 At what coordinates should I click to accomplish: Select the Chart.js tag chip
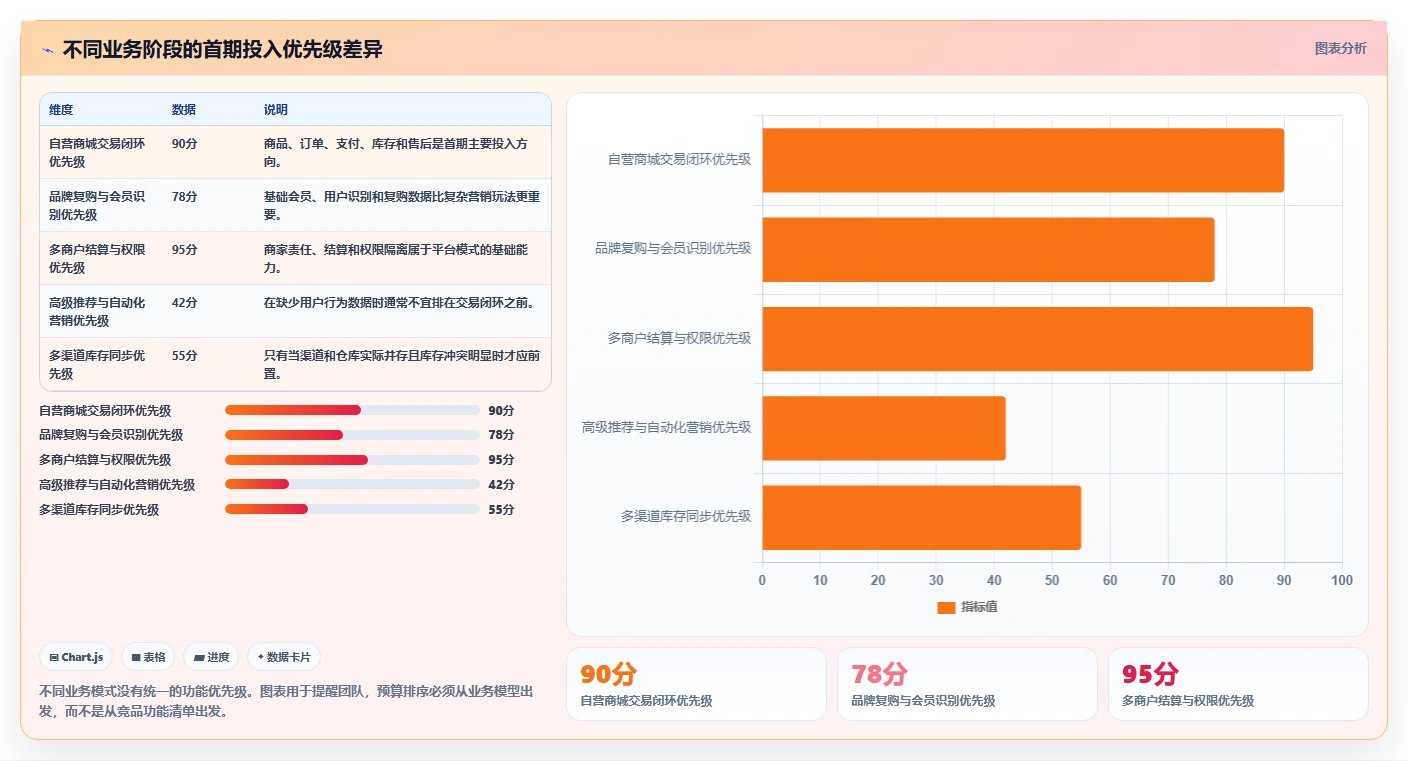click(x=77, y=657)
